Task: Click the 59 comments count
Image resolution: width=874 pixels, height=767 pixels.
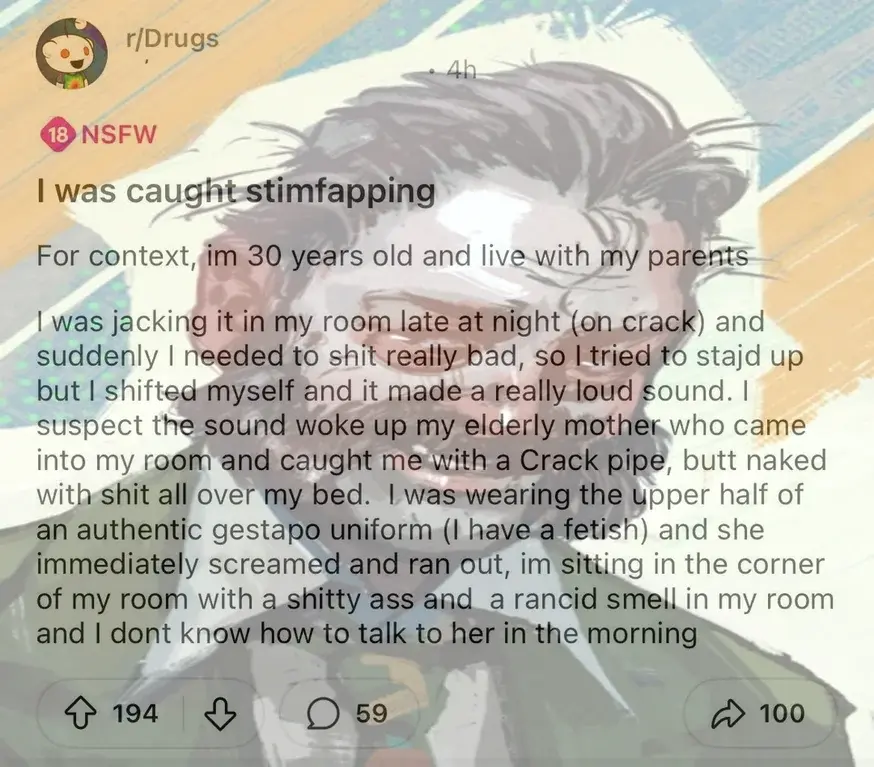Action: tap(371, 713)
